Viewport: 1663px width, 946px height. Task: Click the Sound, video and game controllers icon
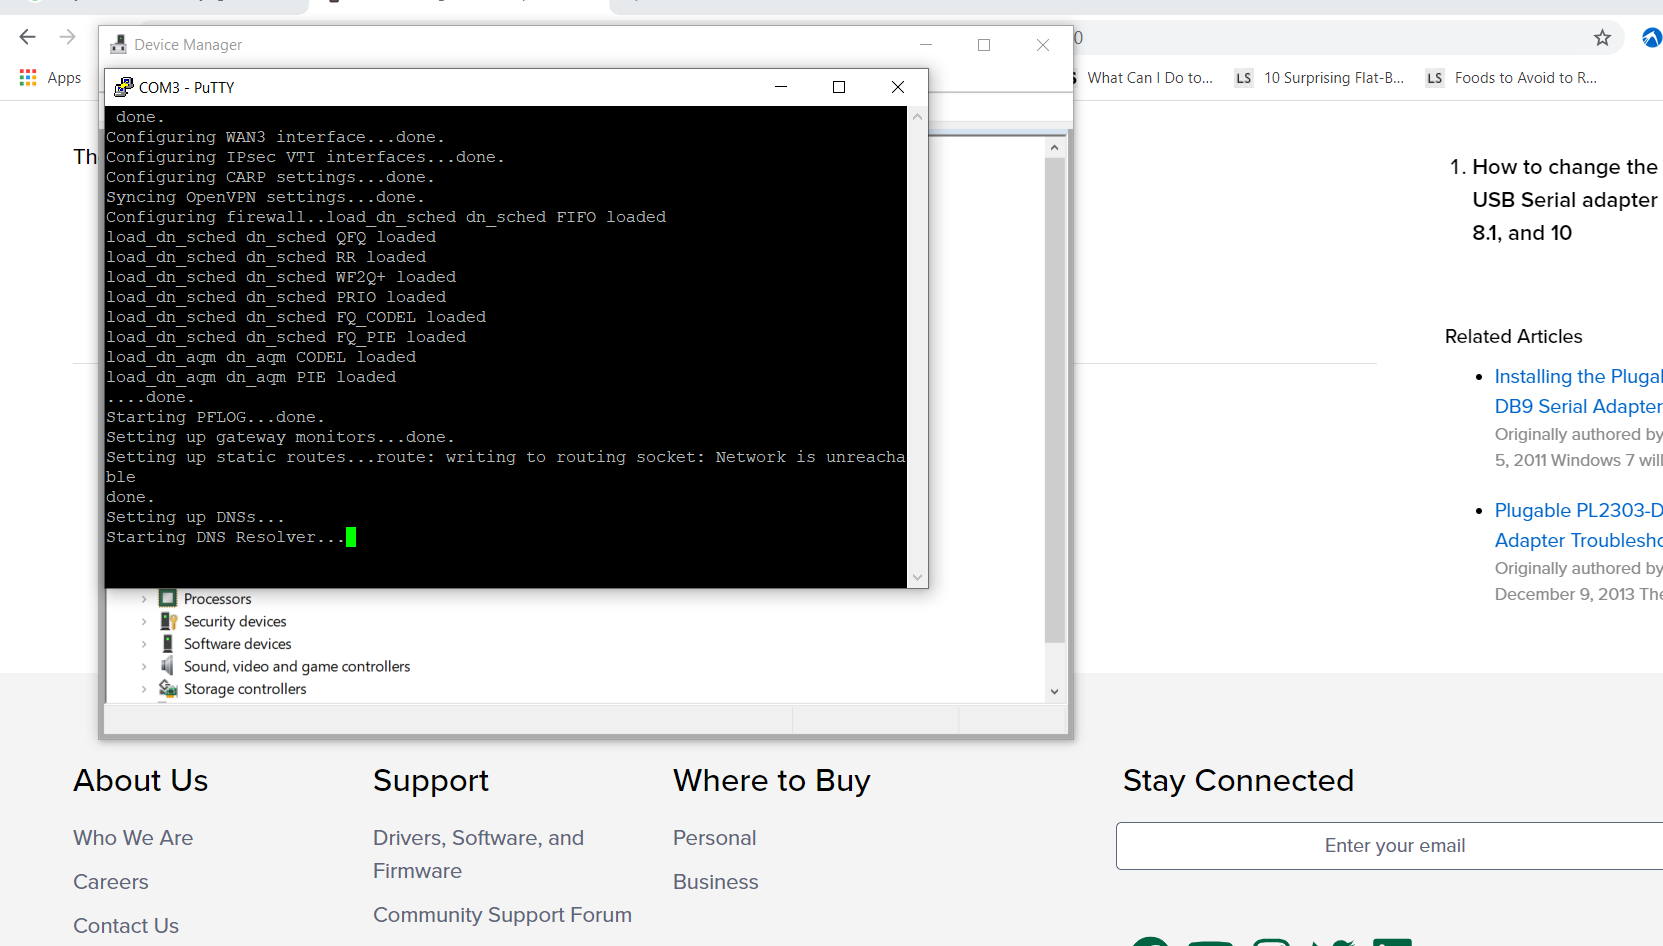tap(168, 666)
